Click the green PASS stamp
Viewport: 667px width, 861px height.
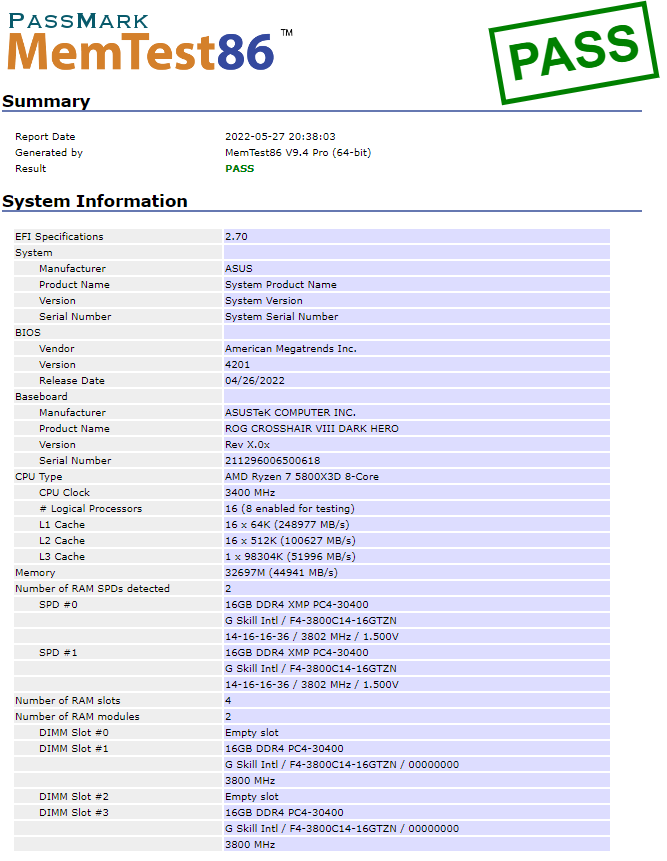(572, 50)
